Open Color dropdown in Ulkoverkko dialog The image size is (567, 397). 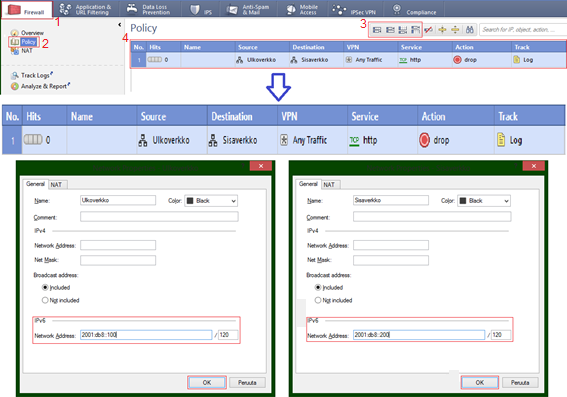211,201
